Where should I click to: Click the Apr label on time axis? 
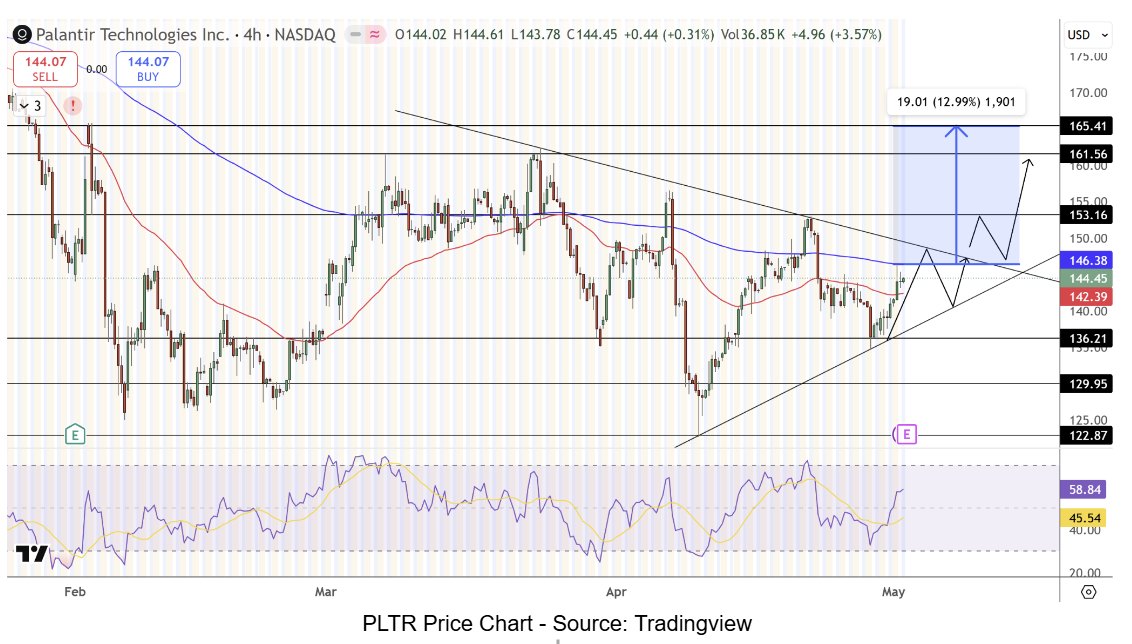(x=616, y=592)
